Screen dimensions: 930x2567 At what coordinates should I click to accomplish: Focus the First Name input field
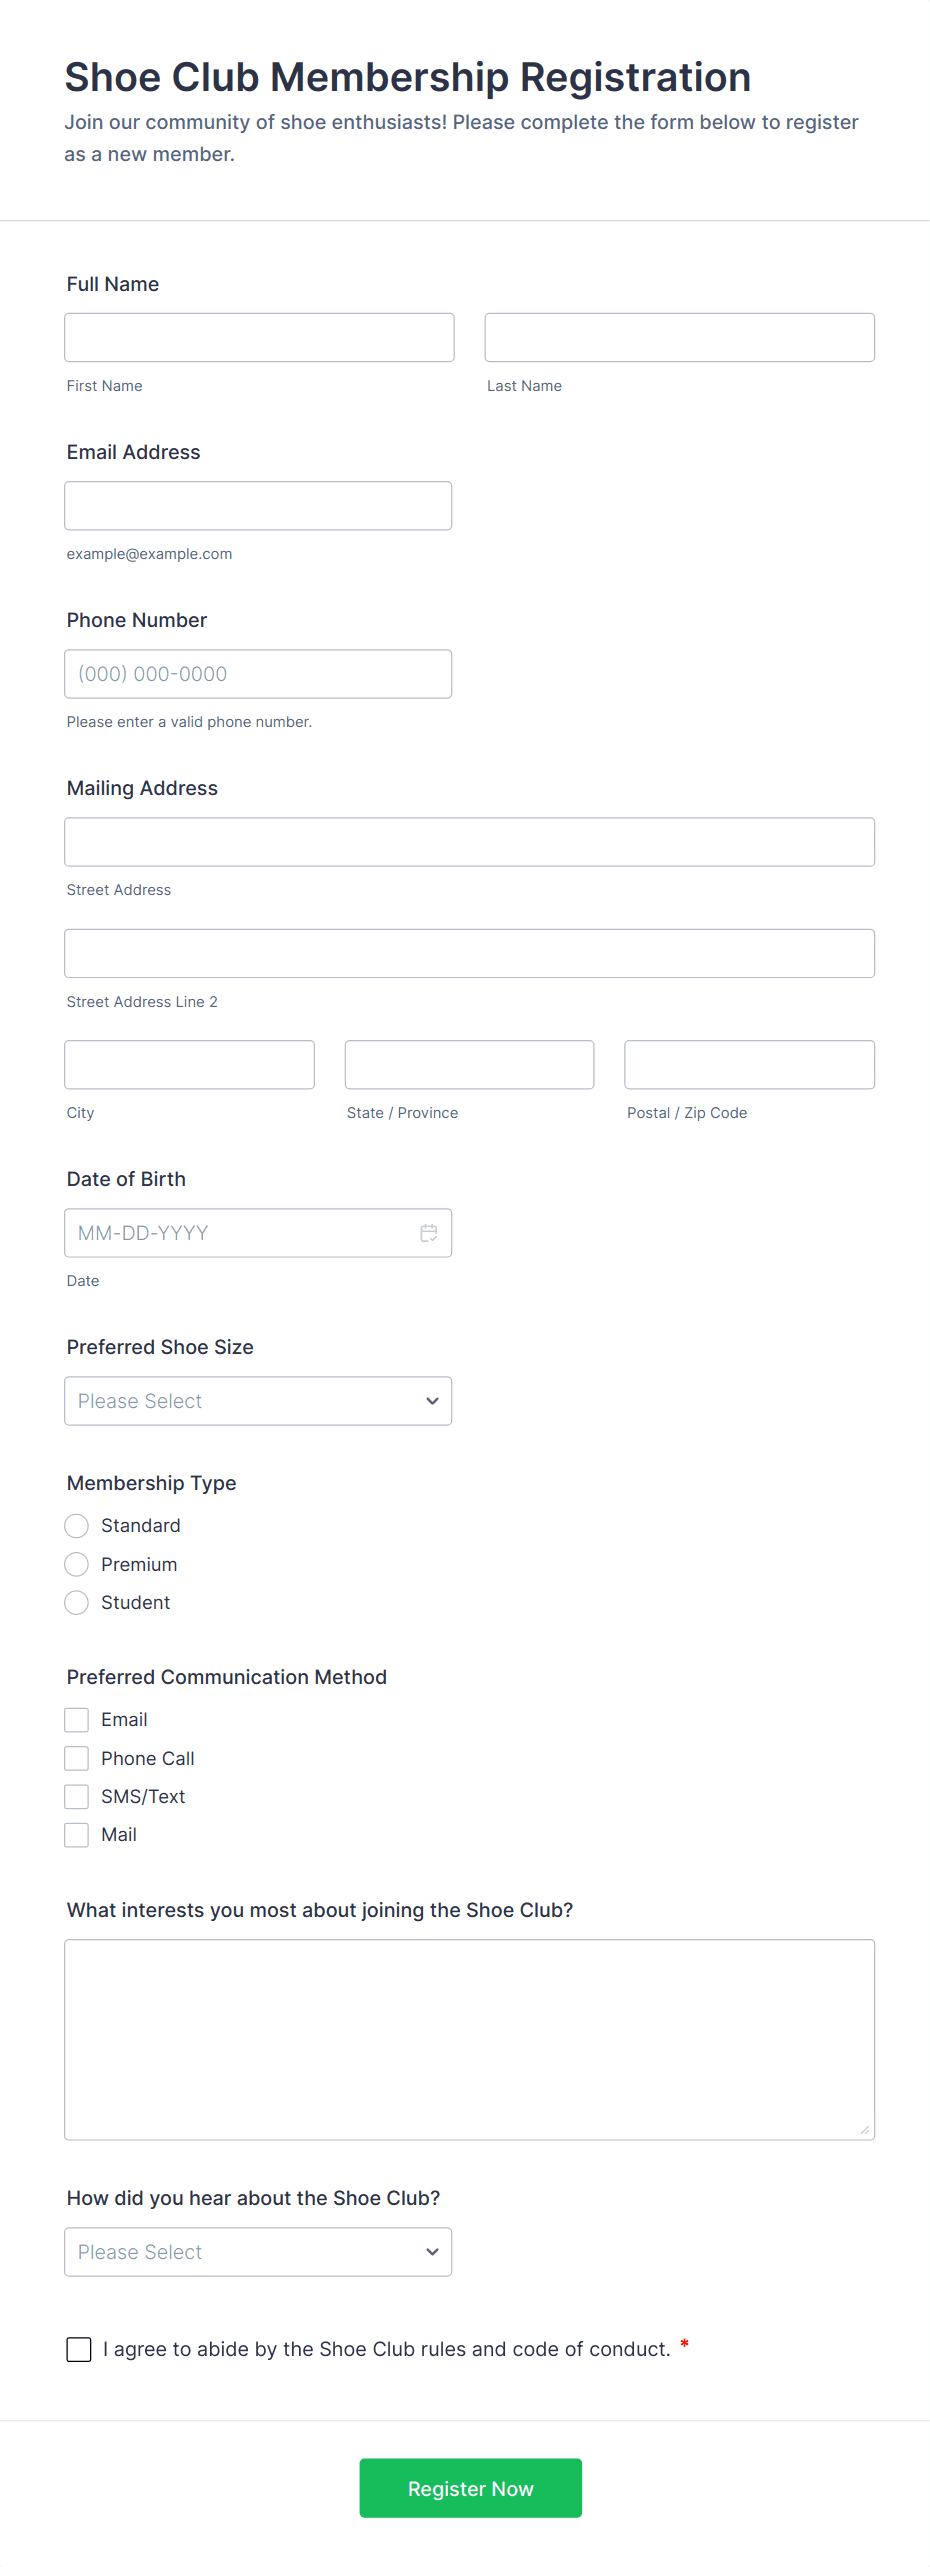coord(259,338)
